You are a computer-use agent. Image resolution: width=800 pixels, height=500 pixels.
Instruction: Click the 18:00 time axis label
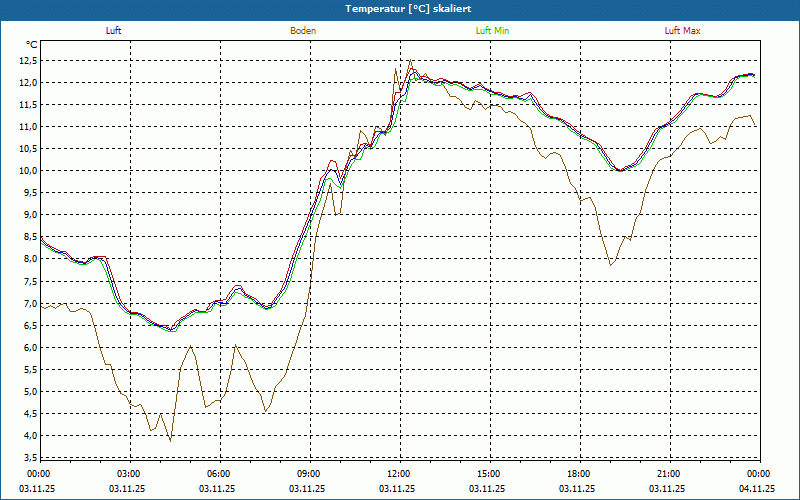click(579, 474)
